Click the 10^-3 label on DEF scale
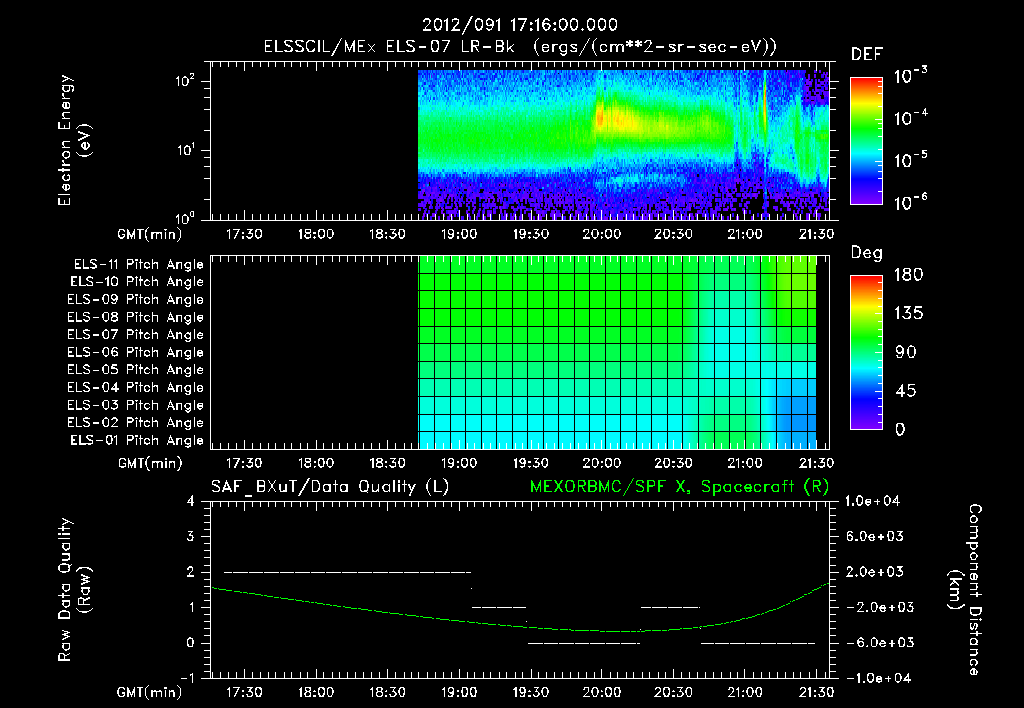Viewport: 1024px width, 708px height. click(x=910, y=76)
